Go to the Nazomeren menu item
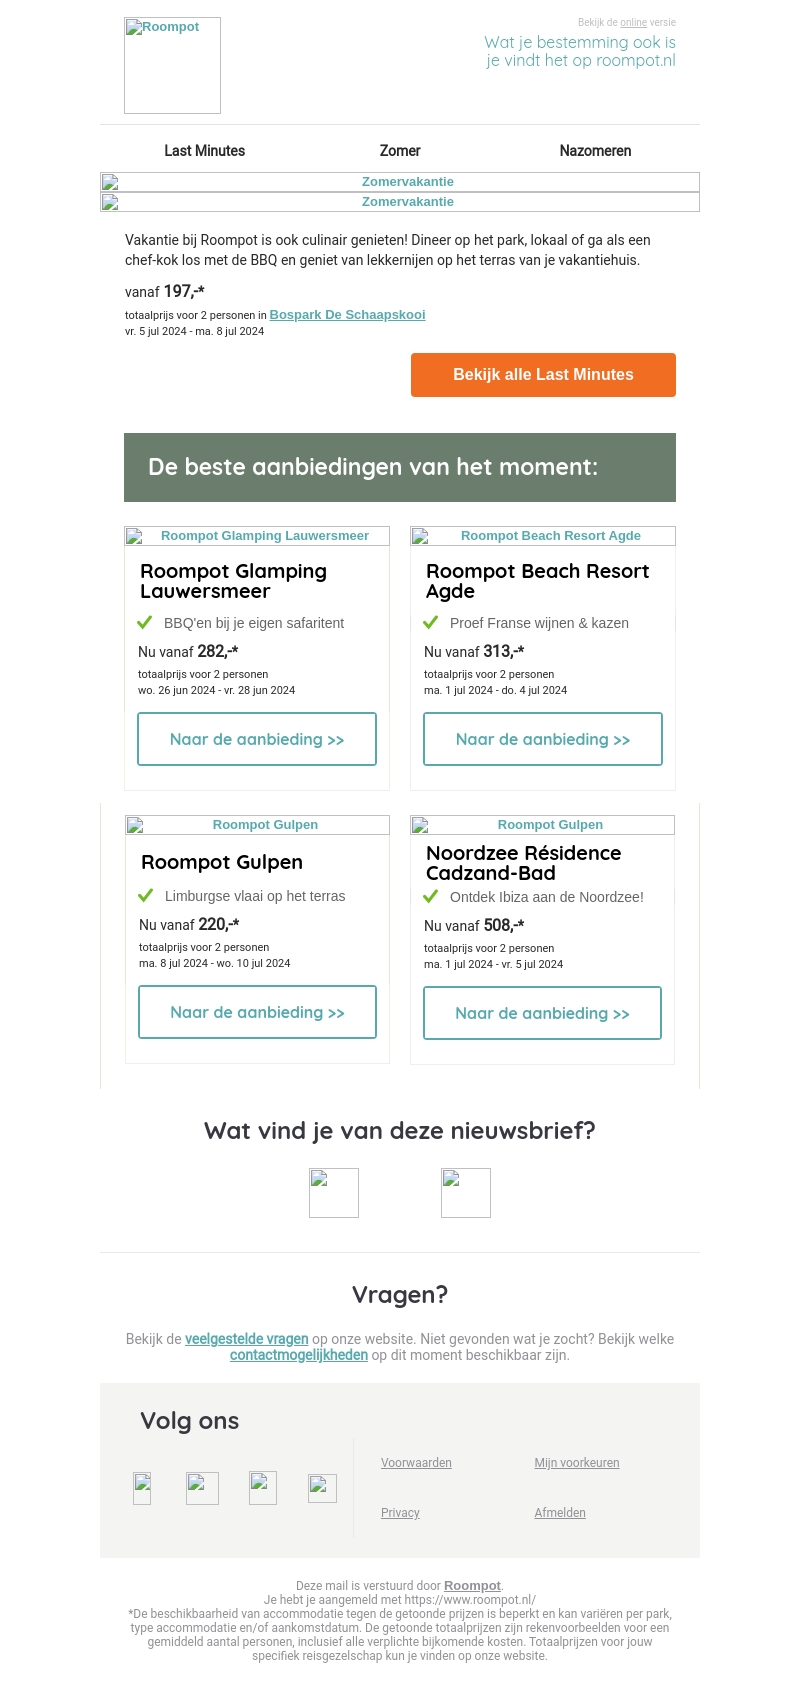800x1707 pixels. (595, 151)
